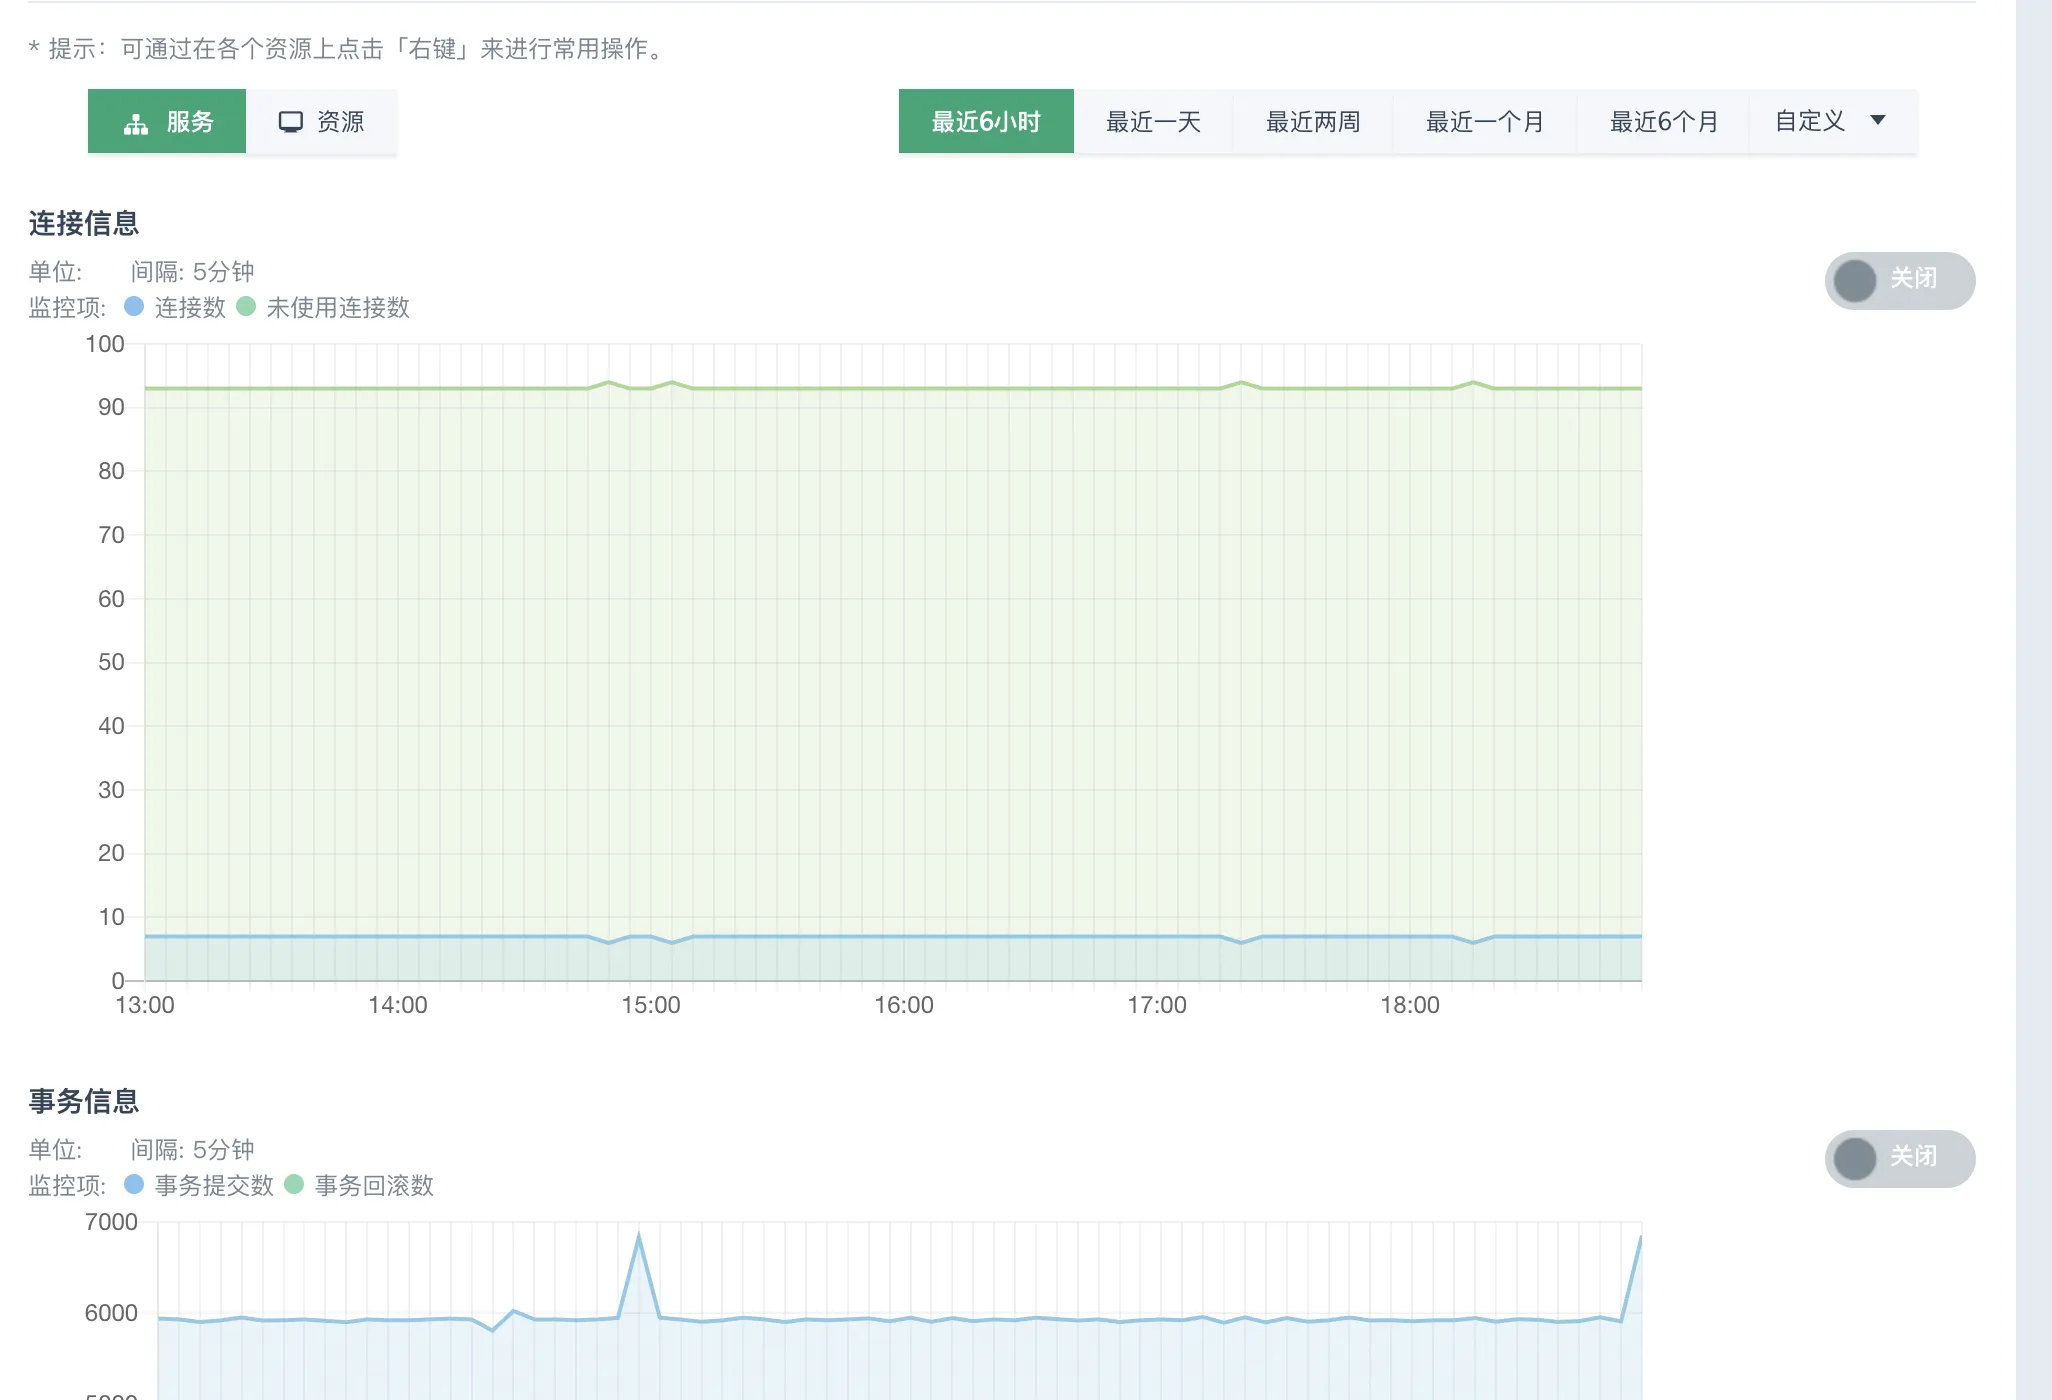Viewport: 2052px width, 1400px height.
Task: Click green 事务回滚数 legend dot
Action: [294, 1184]
